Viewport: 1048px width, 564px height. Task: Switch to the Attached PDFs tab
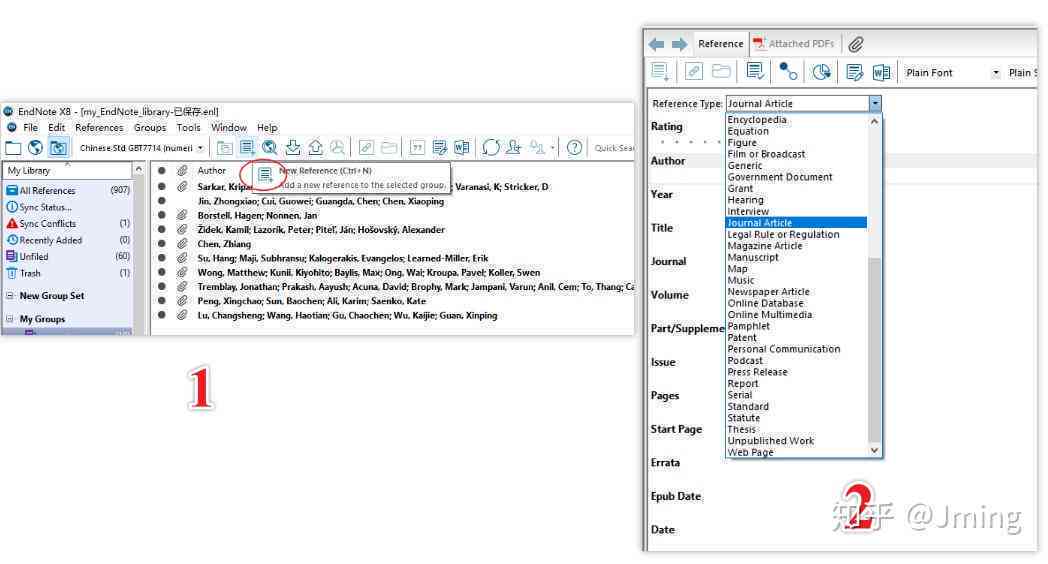[x=794, y=44]
